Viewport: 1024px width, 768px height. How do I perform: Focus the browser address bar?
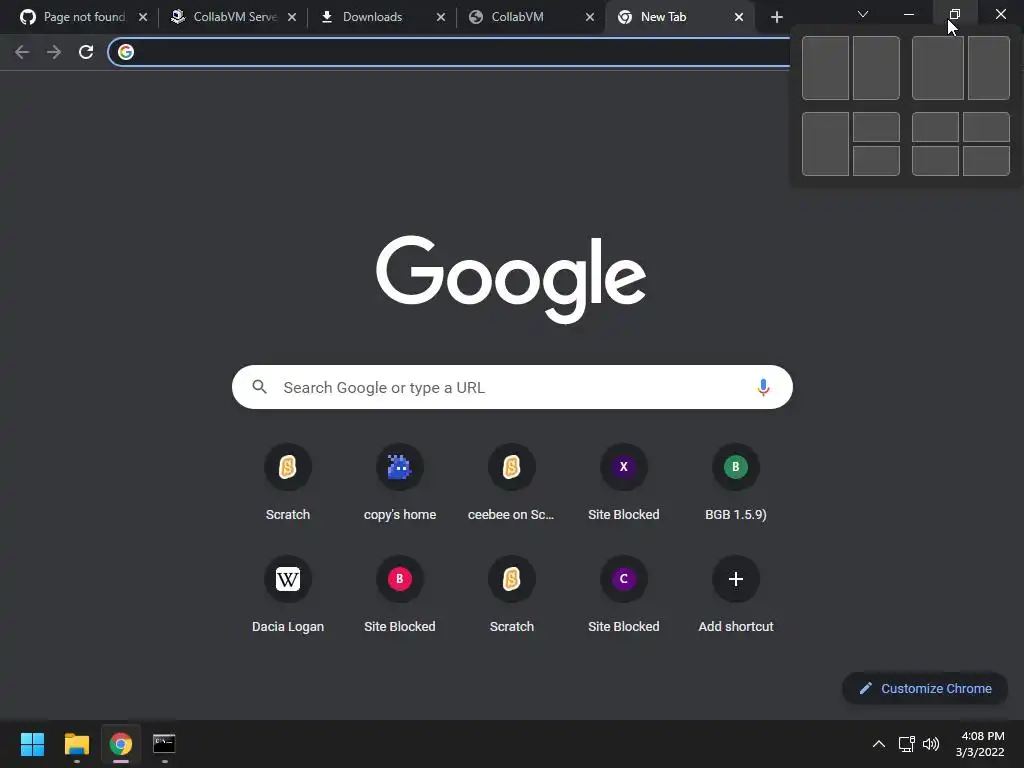451,52
